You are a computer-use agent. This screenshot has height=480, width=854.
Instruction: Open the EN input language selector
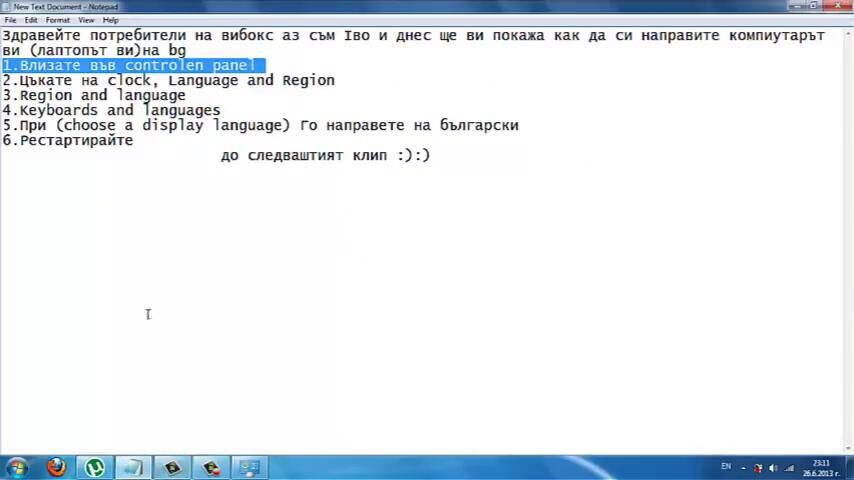pyautogui.click(x=726, y=467)
